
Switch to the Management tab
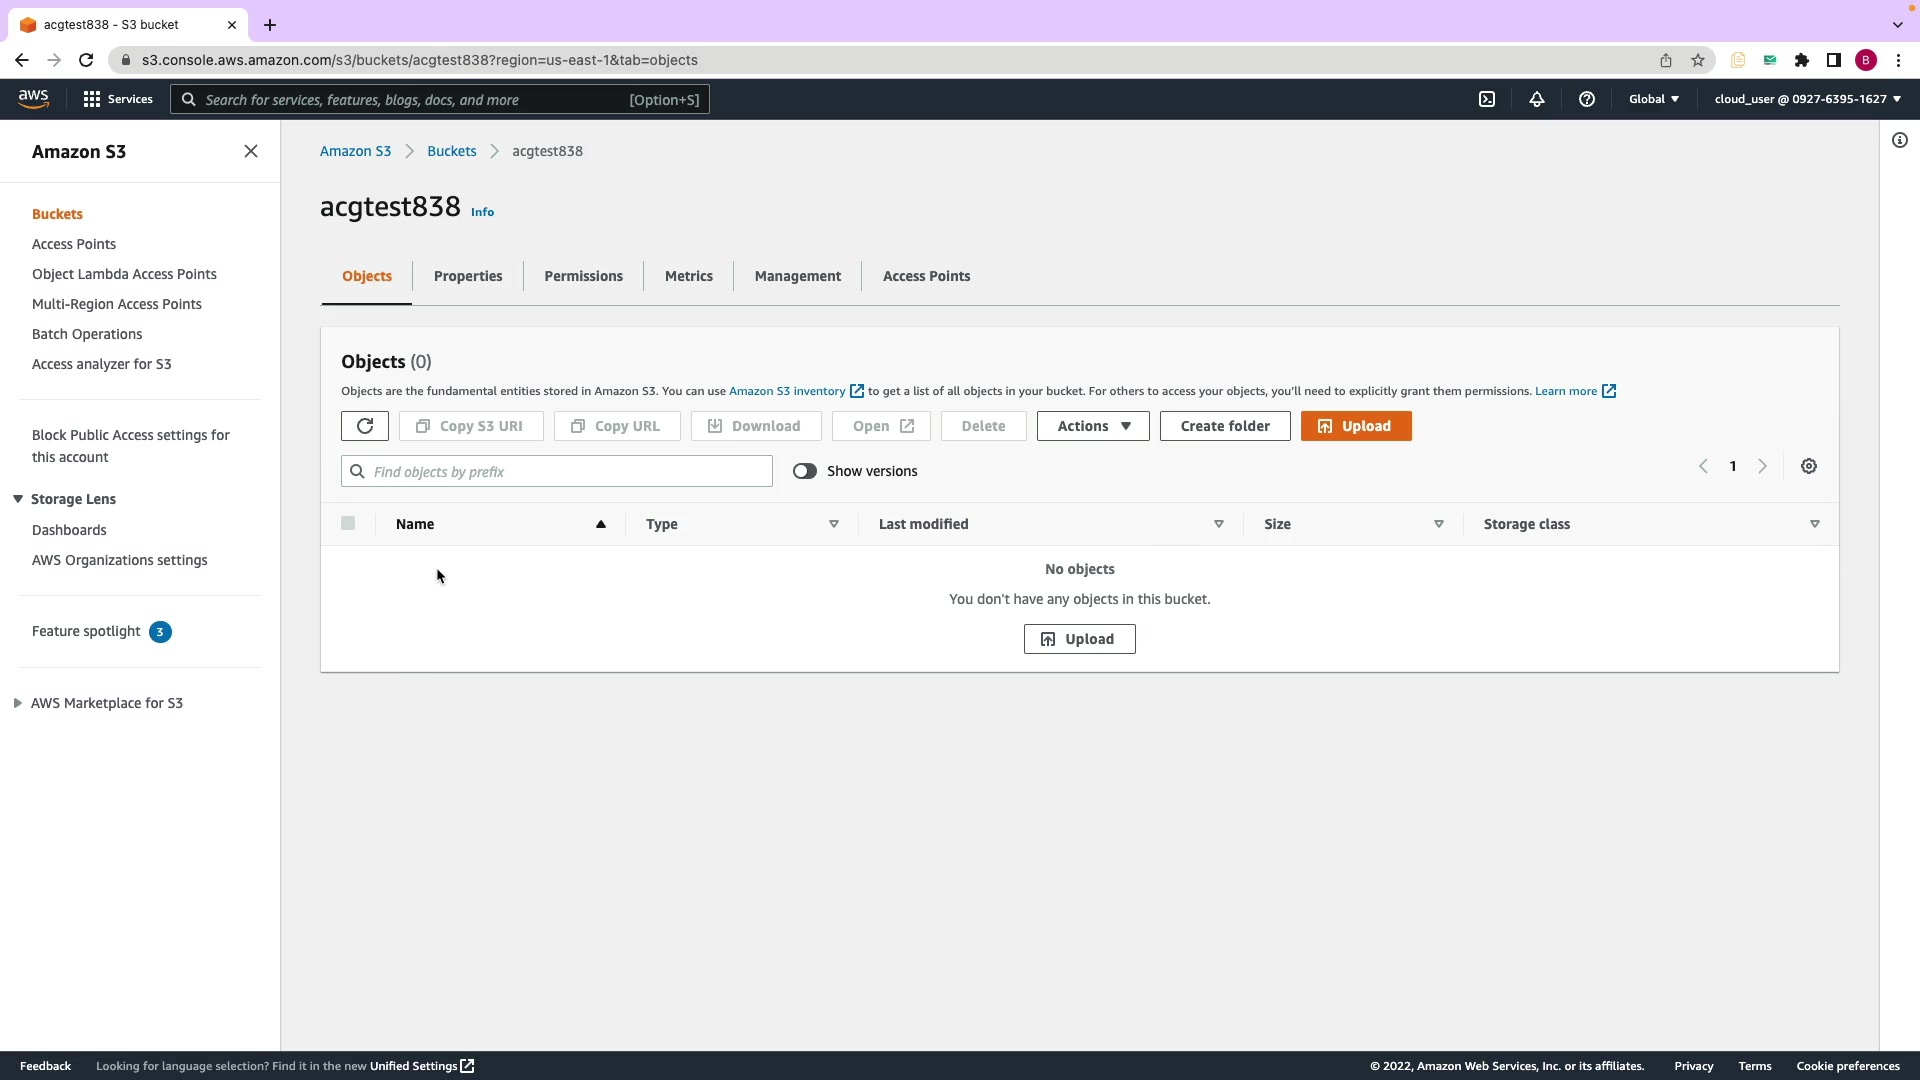(x=797, y=276)
